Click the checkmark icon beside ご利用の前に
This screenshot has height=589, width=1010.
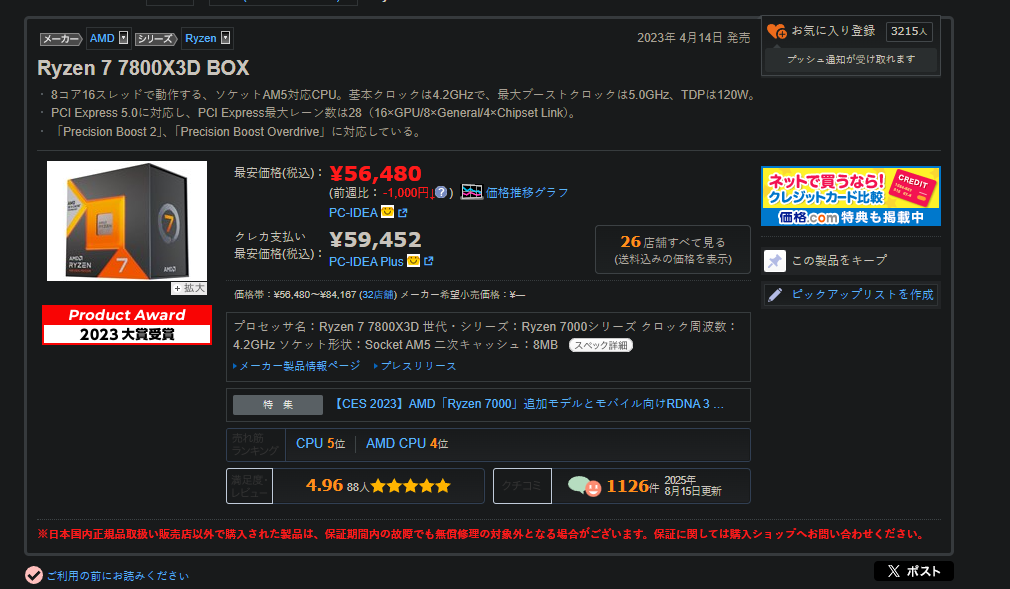click(33, 575)
